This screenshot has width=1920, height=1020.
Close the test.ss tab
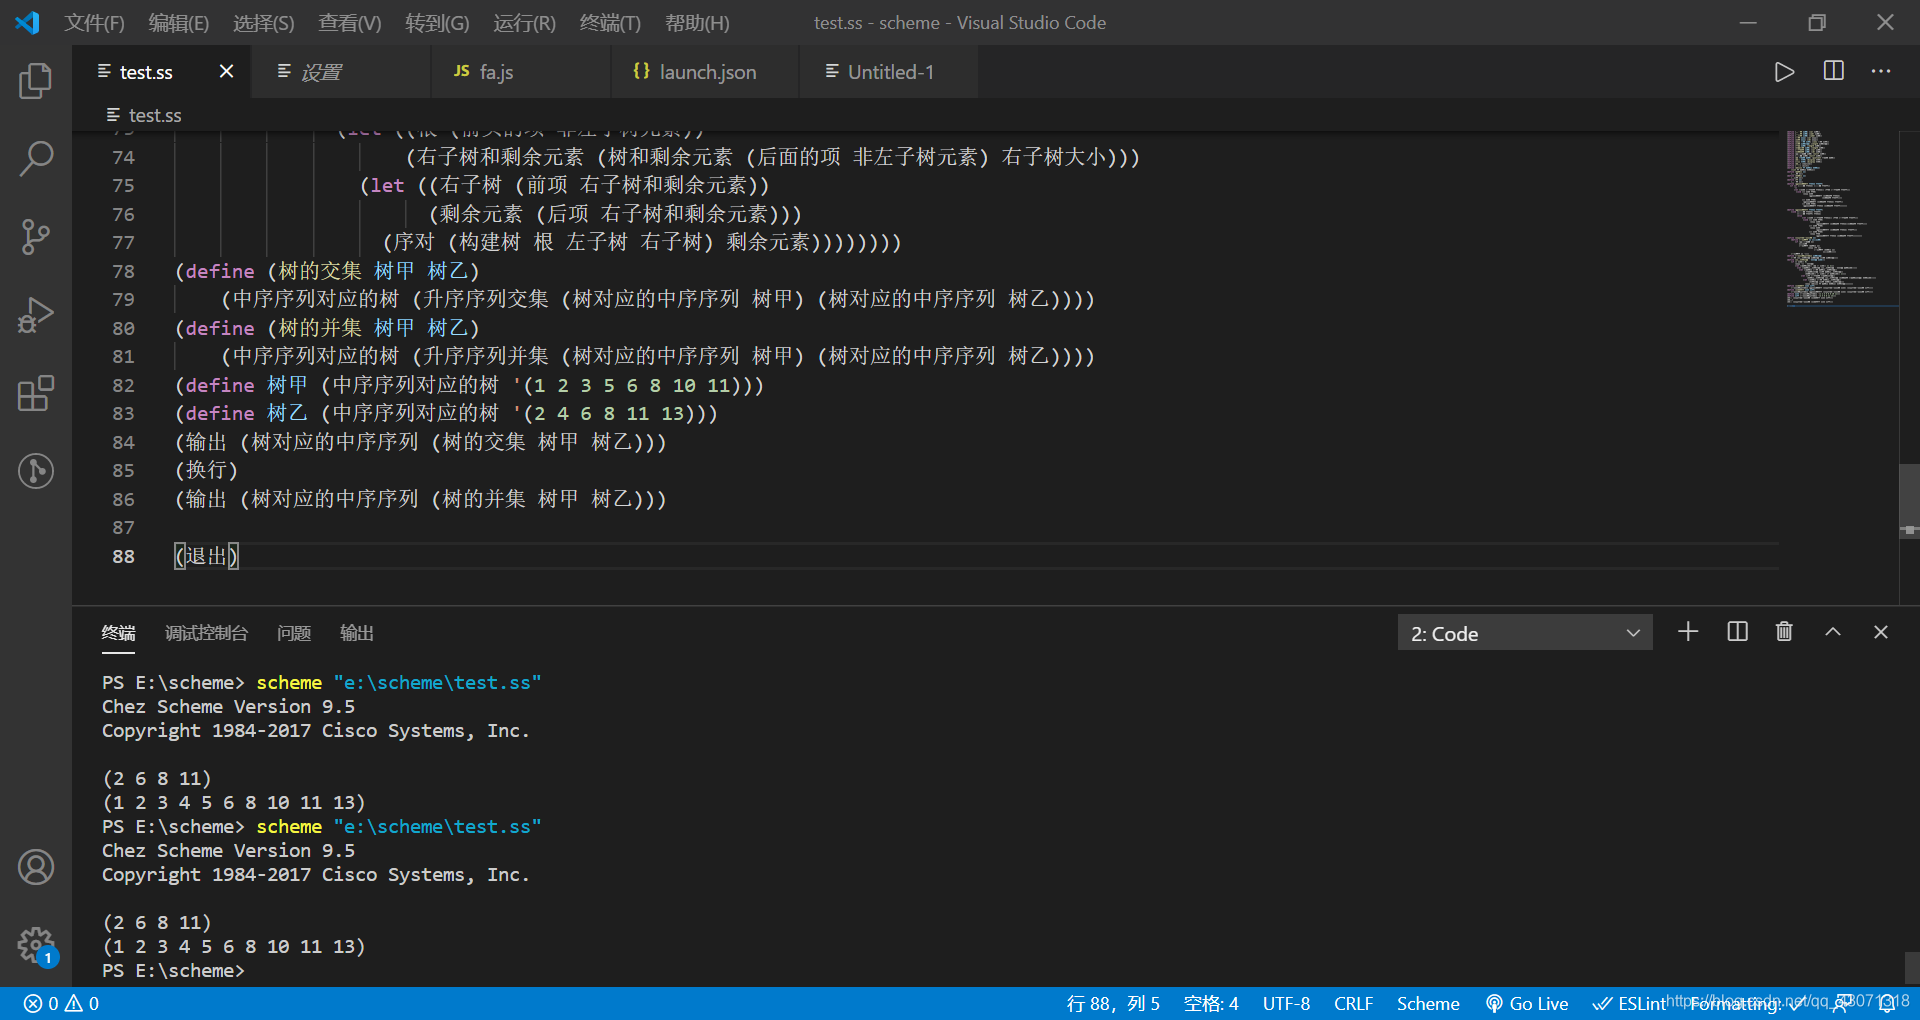tap(226, 72)
